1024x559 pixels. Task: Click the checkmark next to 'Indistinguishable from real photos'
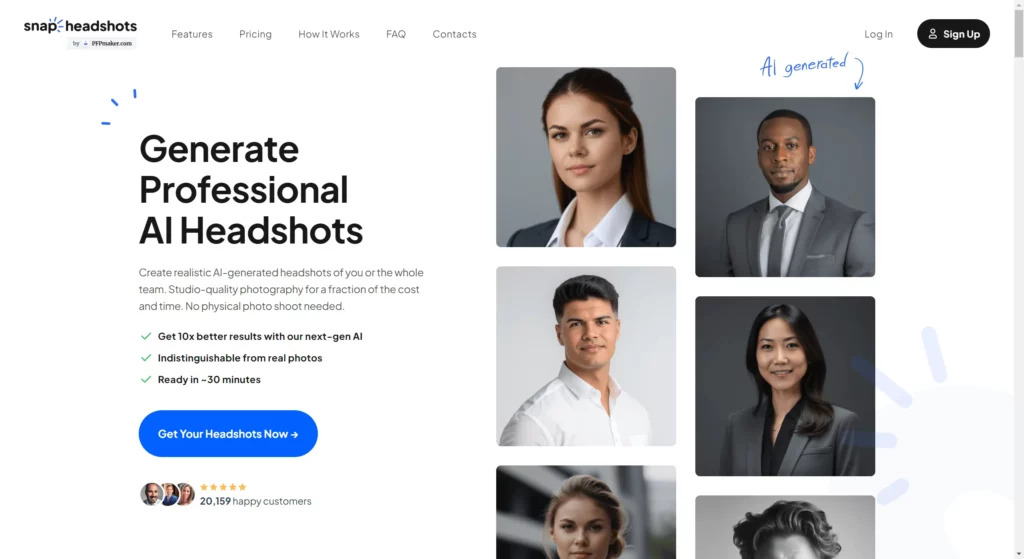(x=146, y=358)
